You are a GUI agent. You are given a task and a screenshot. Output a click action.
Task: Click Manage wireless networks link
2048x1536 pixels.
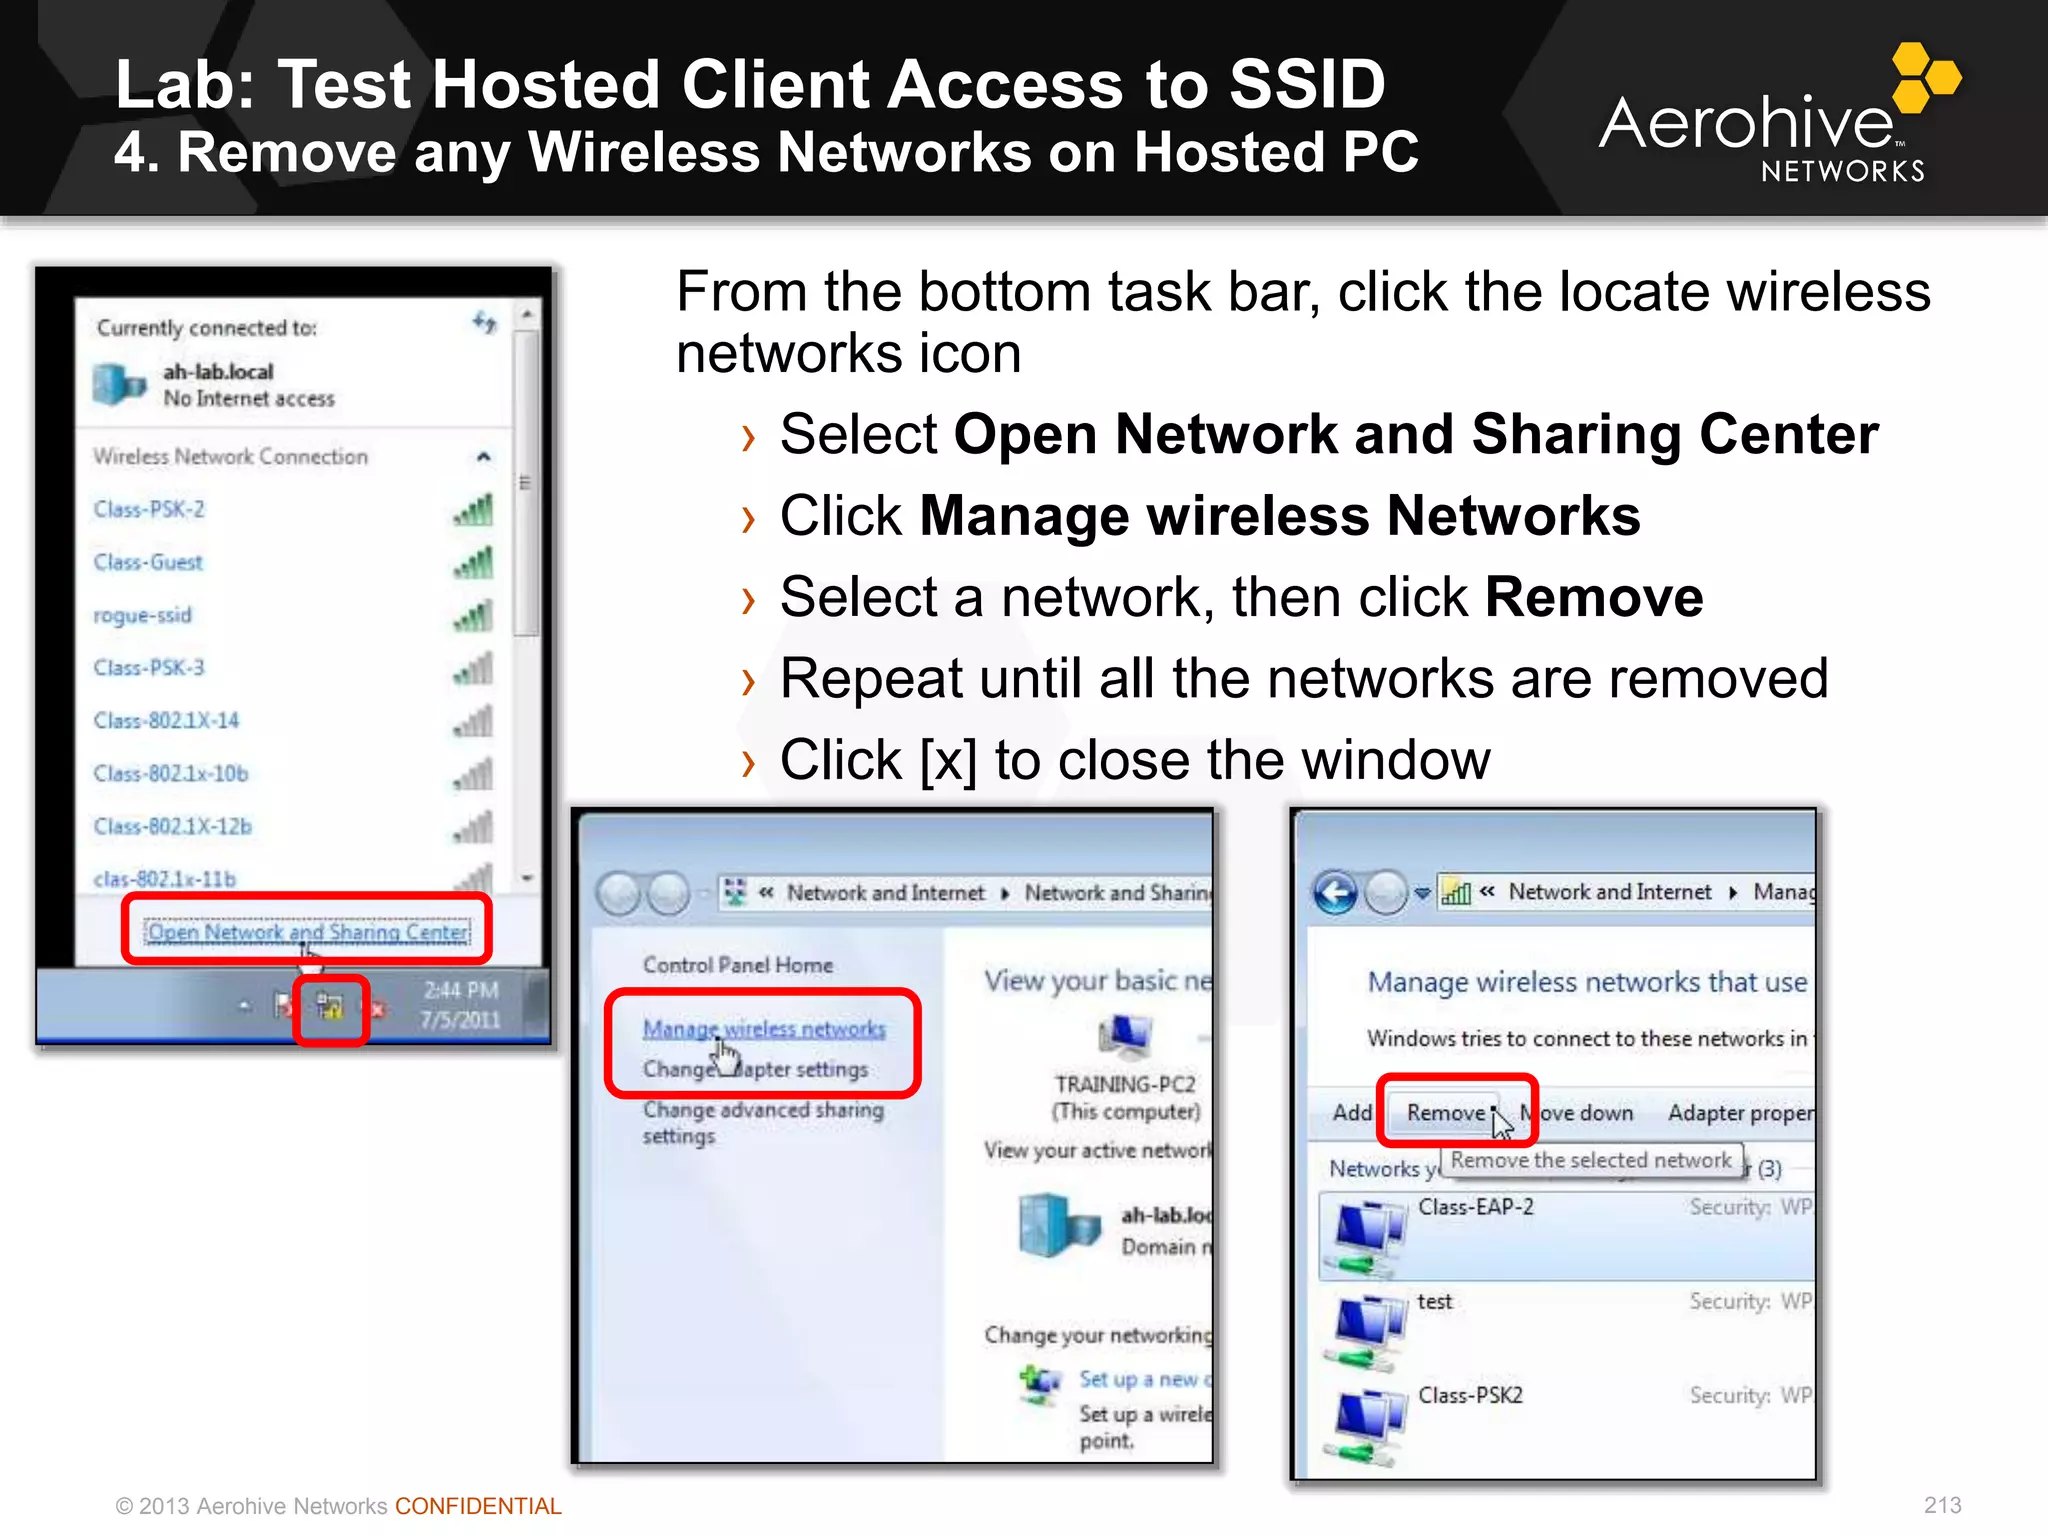point(764,1029)
